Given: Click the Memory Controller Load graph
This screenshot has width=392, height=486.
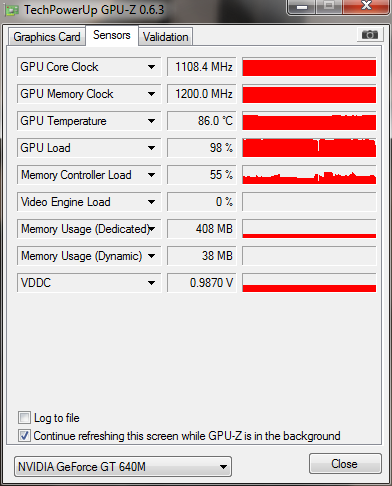Looking at the screenshot, I should 309,175.
